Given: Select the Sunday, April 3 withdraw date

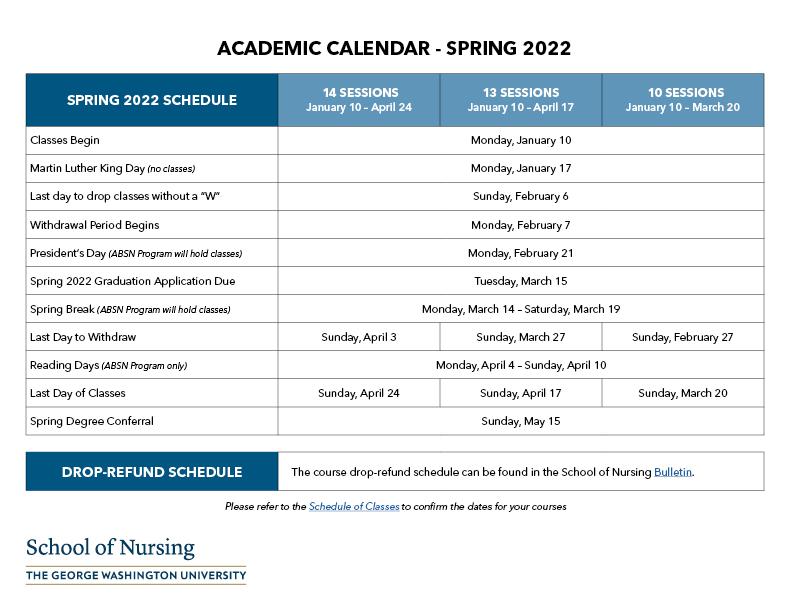Looking at the screenshot, I should 359,337.
